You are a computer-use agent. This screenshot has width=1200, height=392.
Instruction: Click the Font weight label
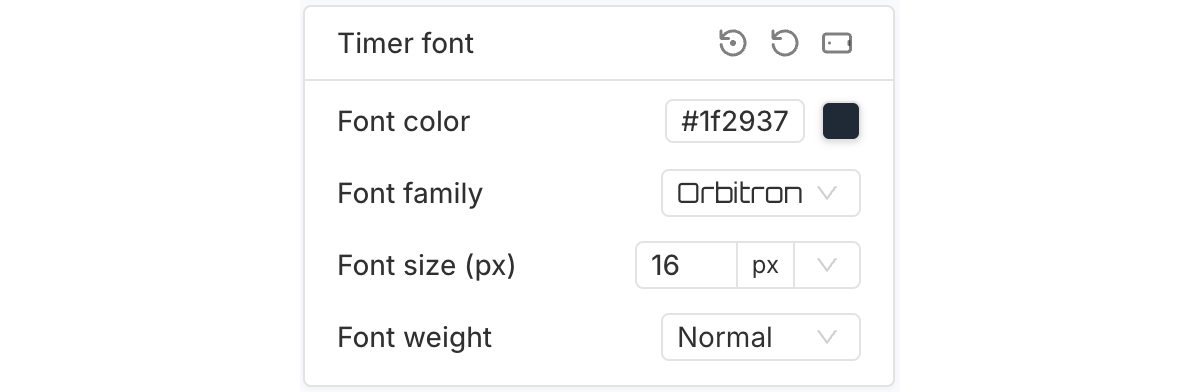415,337
